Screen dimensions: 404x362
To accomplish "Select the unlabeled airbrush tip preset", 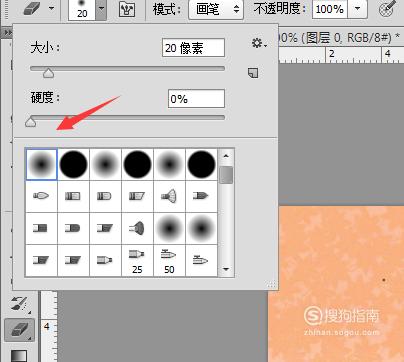I will click(201, 260).
